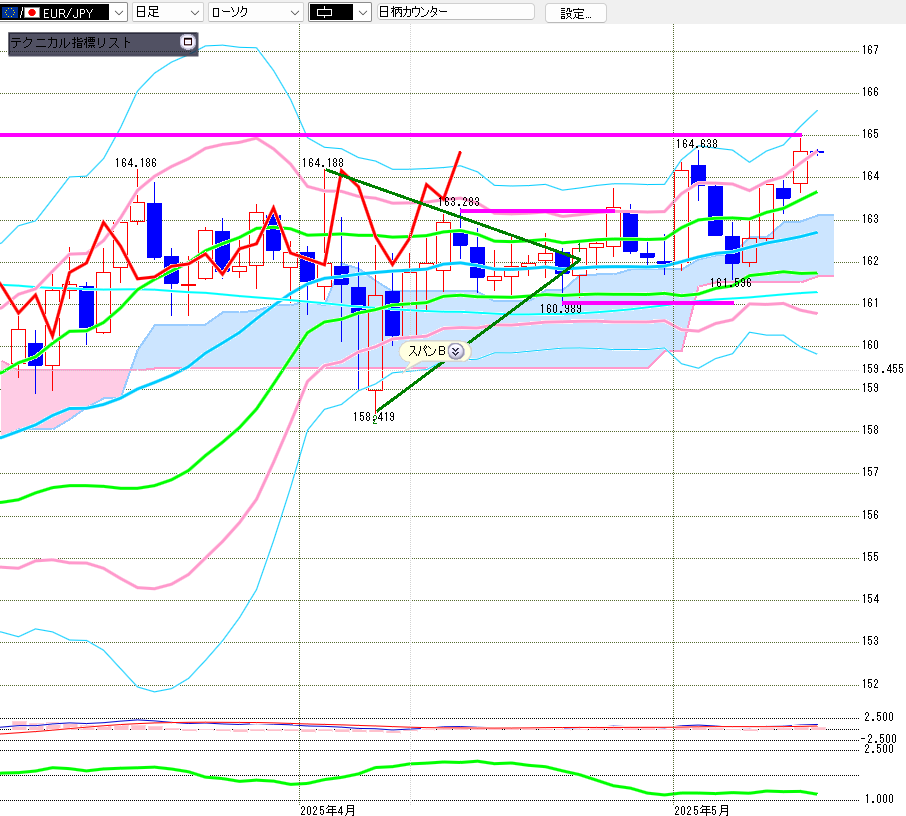Select the long magenta horizontal line at 165
The height and width of the screenshot is (816, 906).
click(x=401, y=135)
